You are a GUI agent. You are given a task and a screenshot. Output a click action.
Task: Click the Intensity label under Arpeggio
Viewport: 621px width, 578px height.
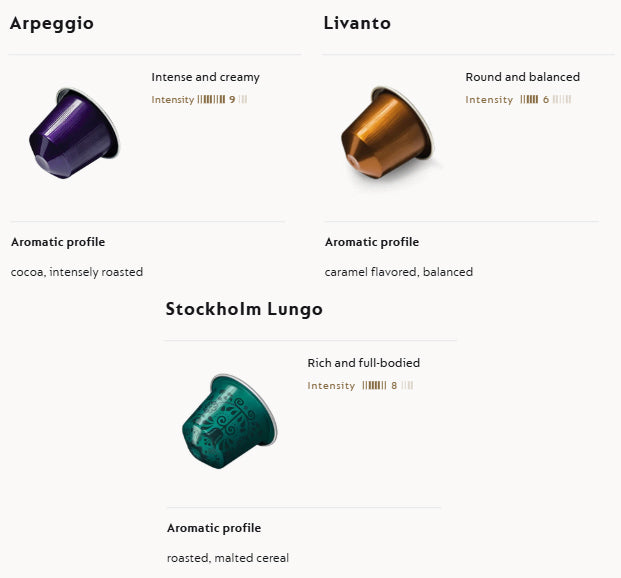click(x=173, y=100)
